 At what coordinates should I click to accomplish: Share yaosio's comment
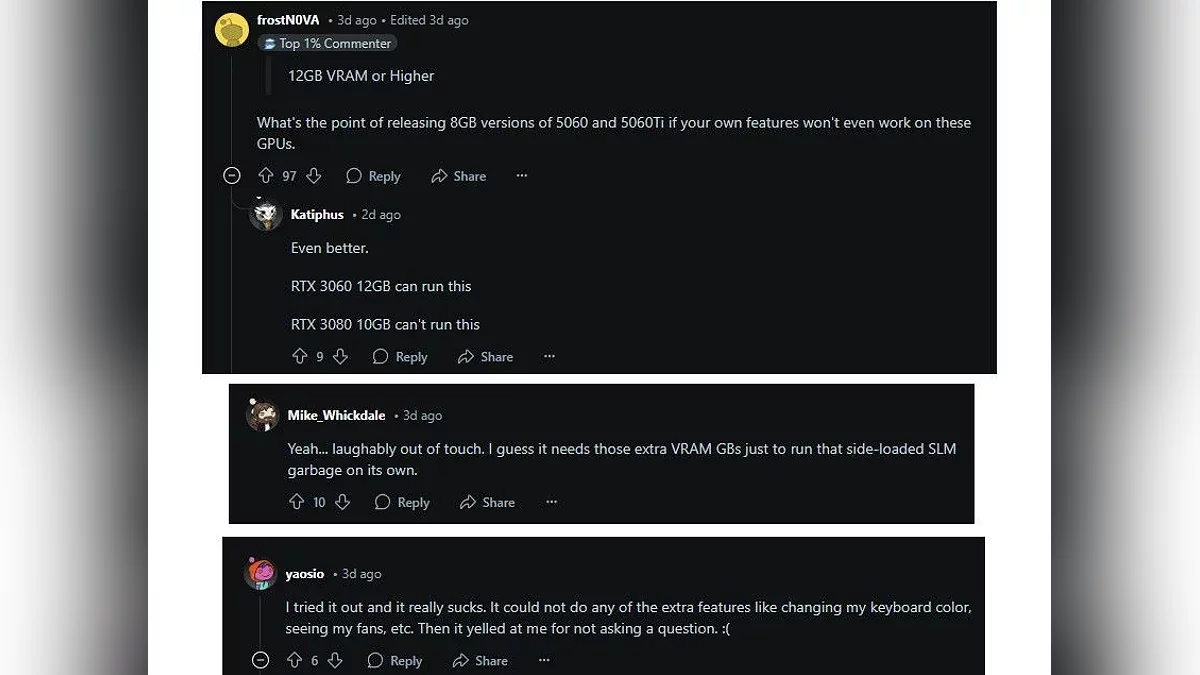(480, 660)
